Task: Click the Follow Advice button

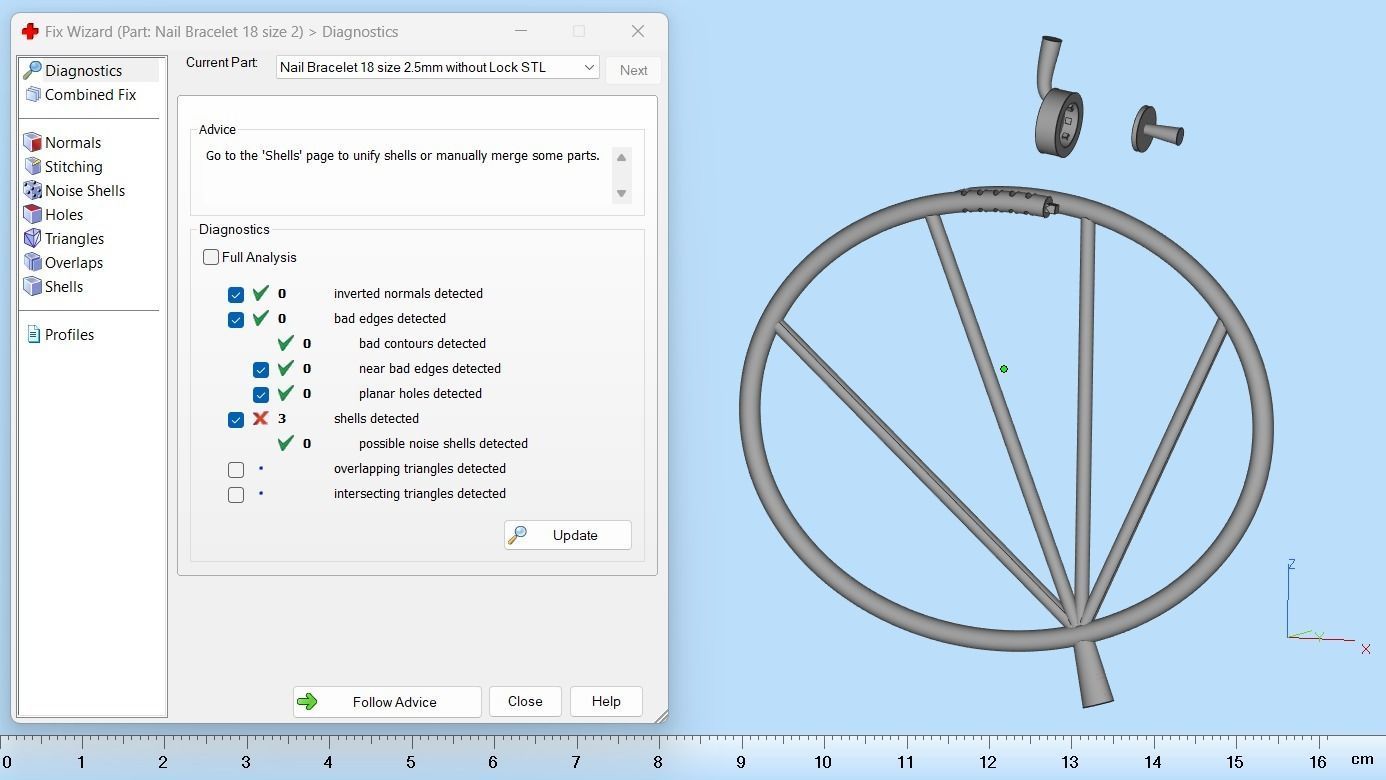Action: [x=387, y=702]
